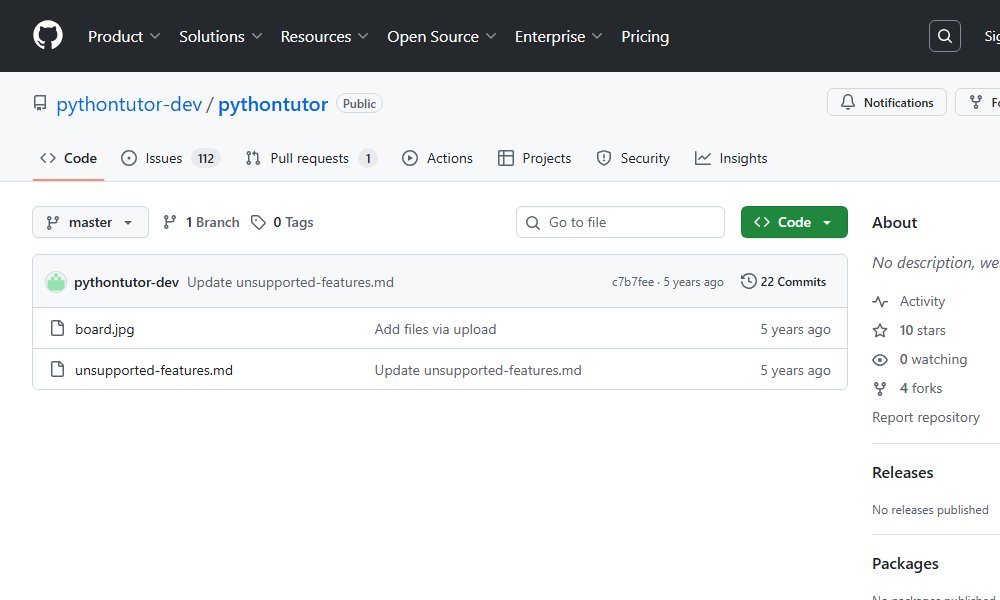Open commit hash c7b7fee
Viewport: 1000px width, 600px height.
[633, 282]
